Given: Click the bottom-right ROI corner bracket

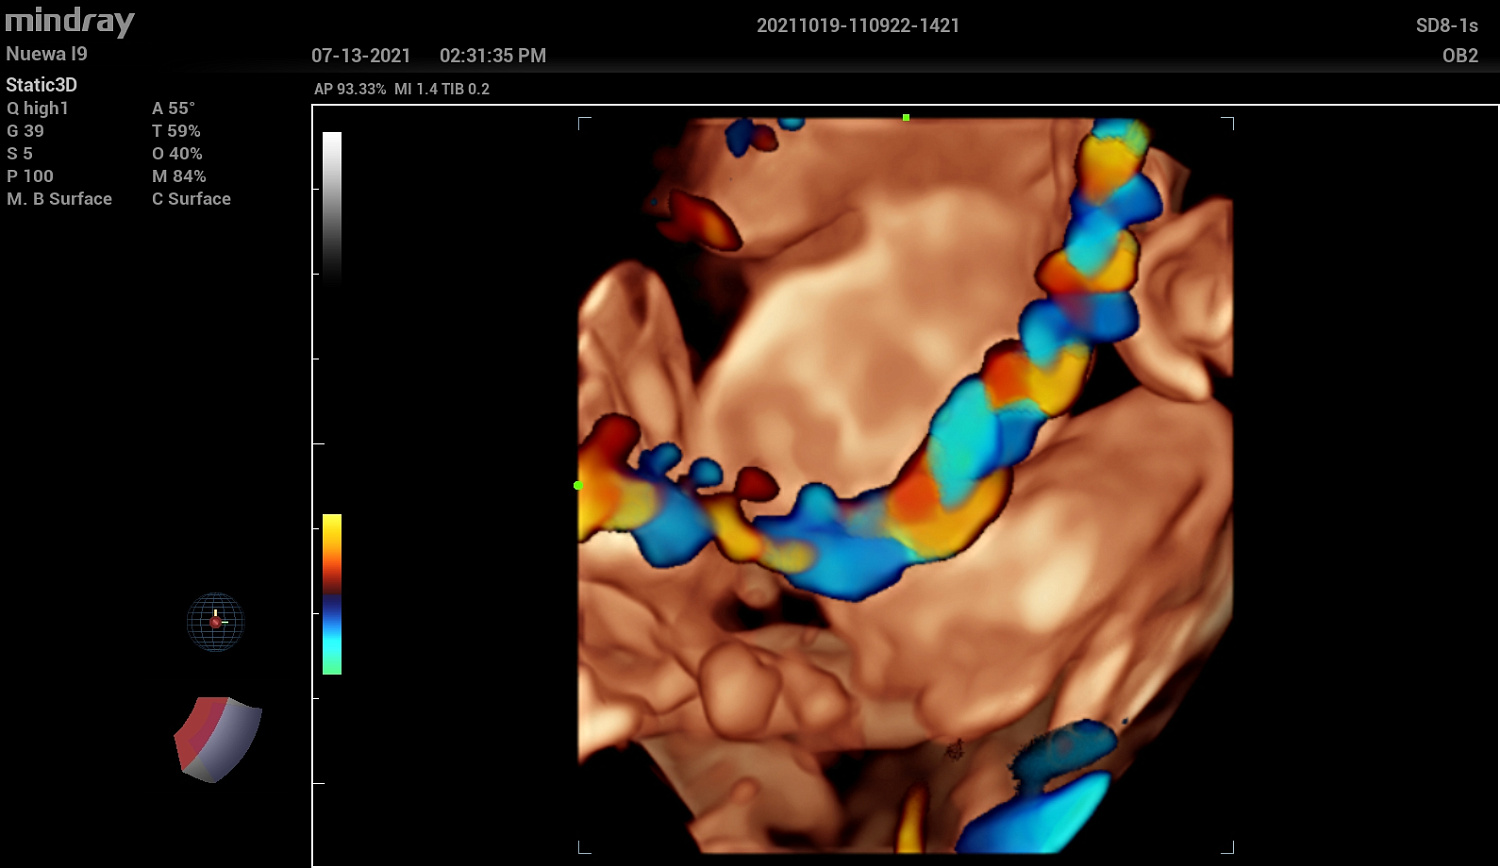Looking at the screenshot, I should click(1229, 848).
